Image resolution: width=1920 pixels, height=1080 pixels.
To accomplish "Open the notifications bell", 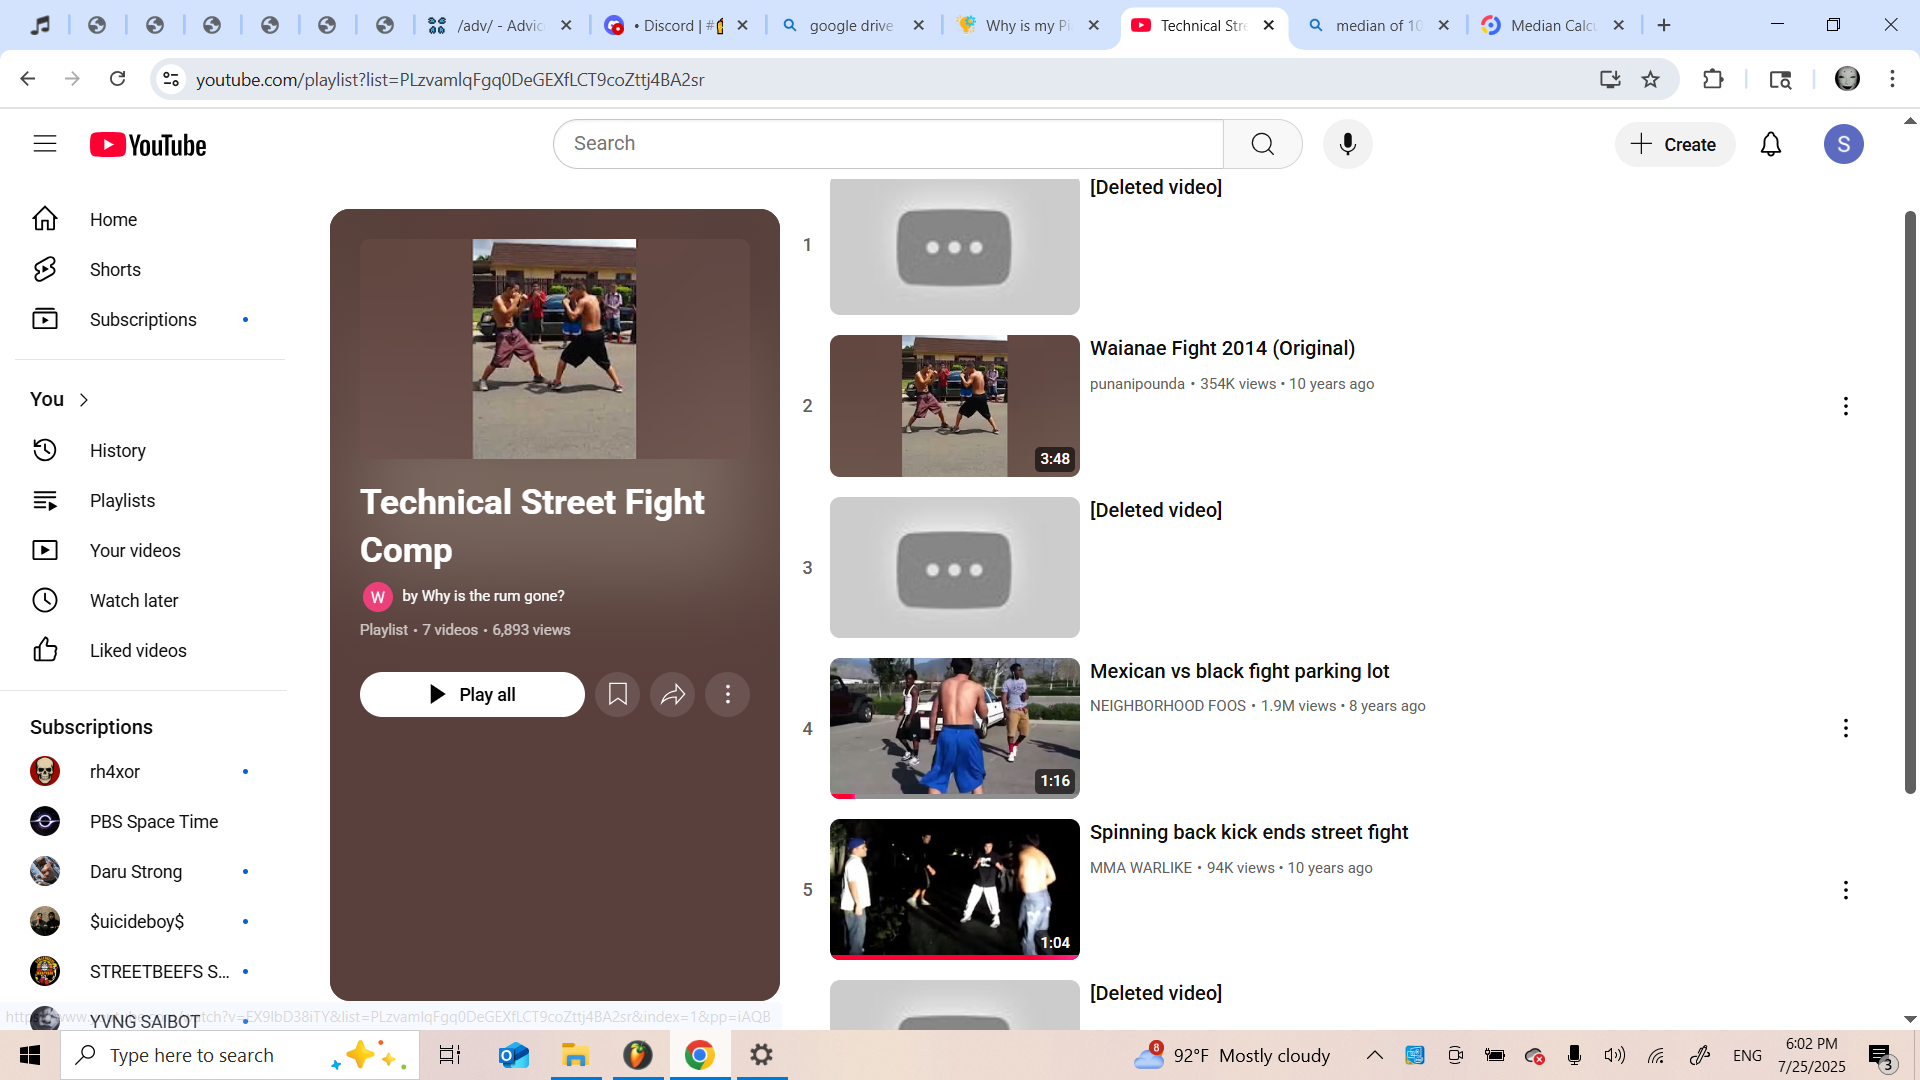I will 1771,144.
